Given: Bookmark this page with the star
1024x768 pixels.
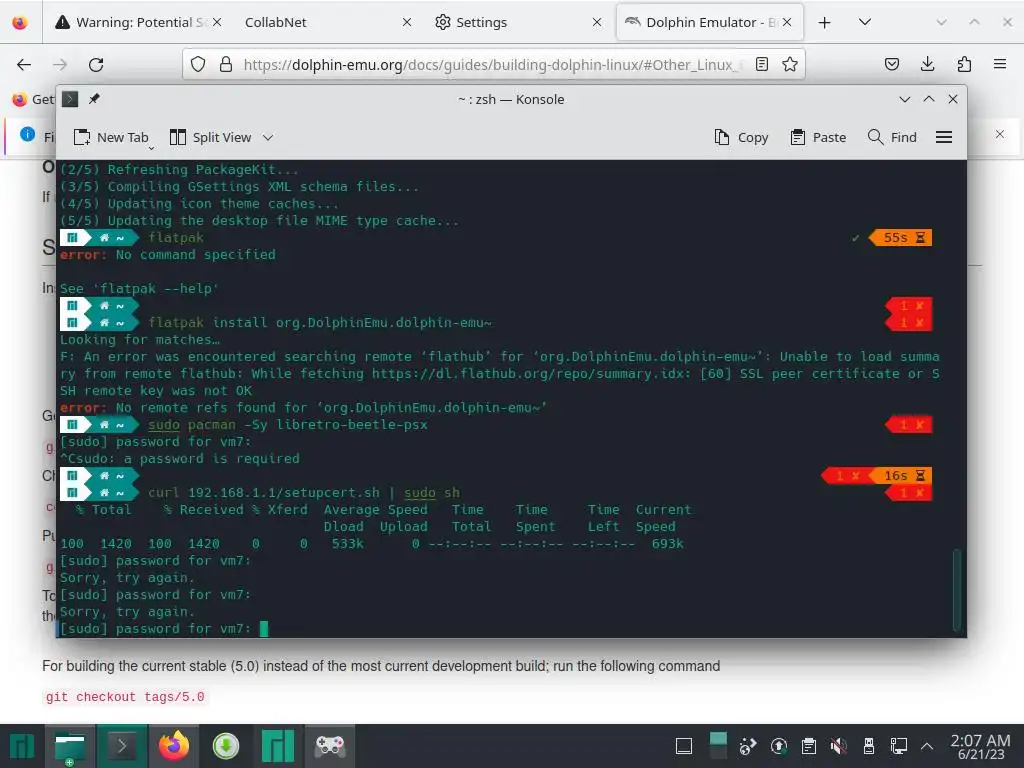Looking at the screenshot, I should (790, 64).
